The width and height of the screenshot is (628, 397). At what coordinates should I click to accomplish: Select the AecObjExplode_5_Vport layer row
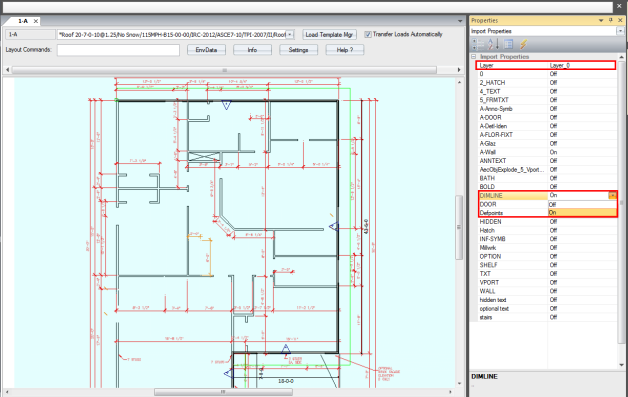(x=547, y=169)
